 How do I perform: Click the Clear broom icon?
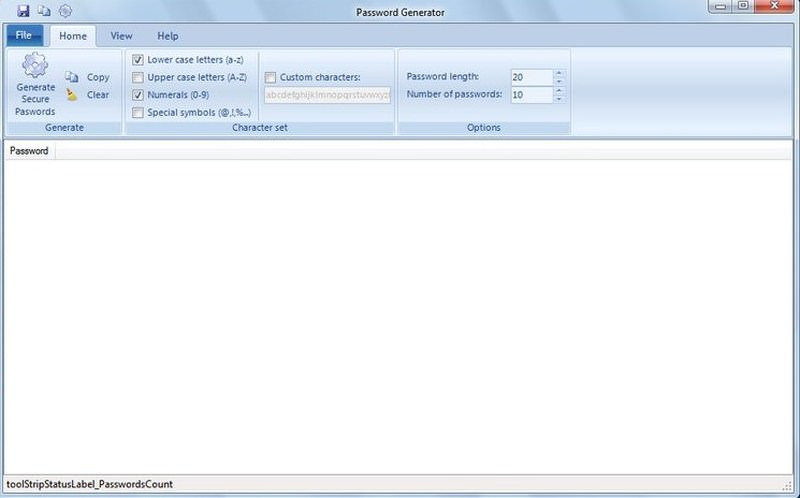click(72, 95)
